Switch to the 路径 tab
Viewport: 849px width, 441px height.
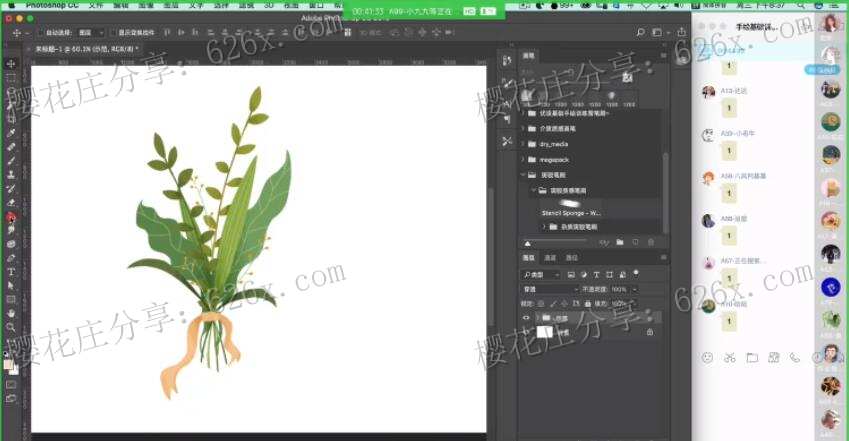click(x=572, y=258)
